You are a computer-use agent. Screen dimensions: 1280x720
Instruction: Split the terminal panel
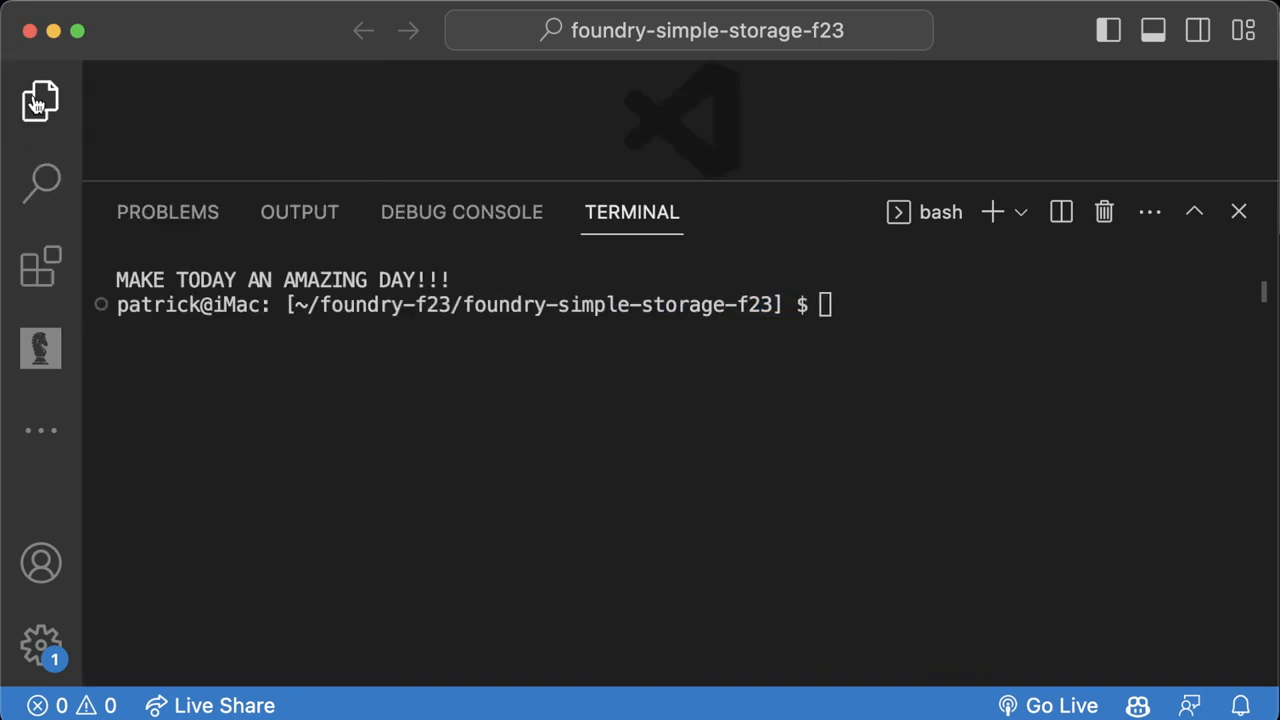point(1061,212)
